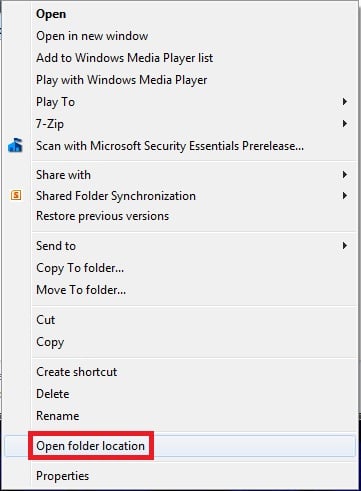The height and width of the screenshot is (491, 361).
Task: Select Restore previous versions
Action: [x=102, y=216]
